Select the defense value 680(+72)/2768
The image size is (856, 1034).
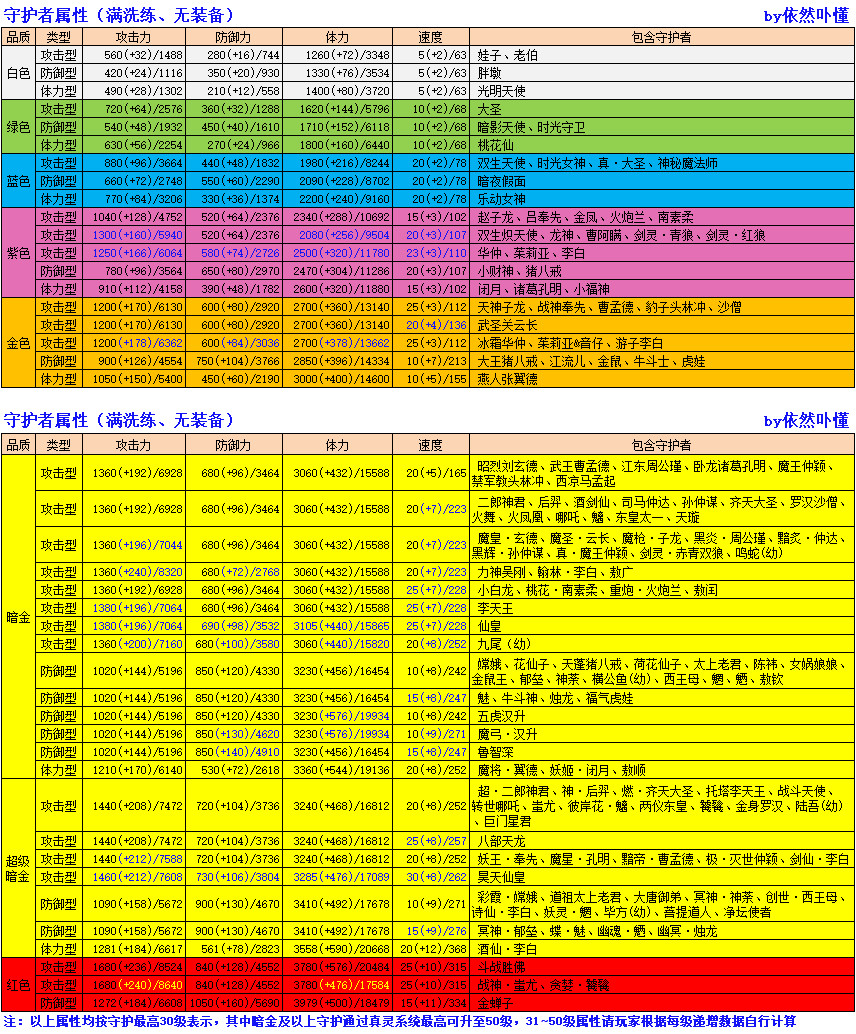pos(240,572)
